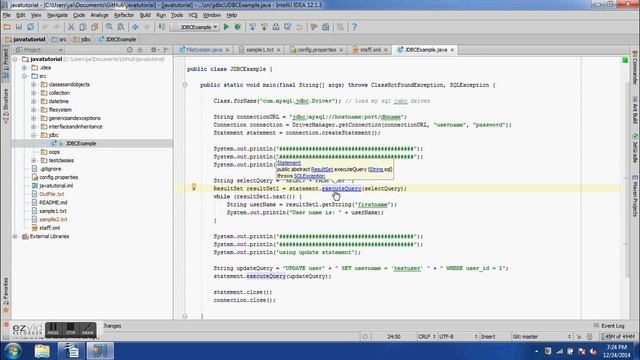Click the VCS Commit Changes icon
This screenshot has height=360, width=640.
click(264, 27)
